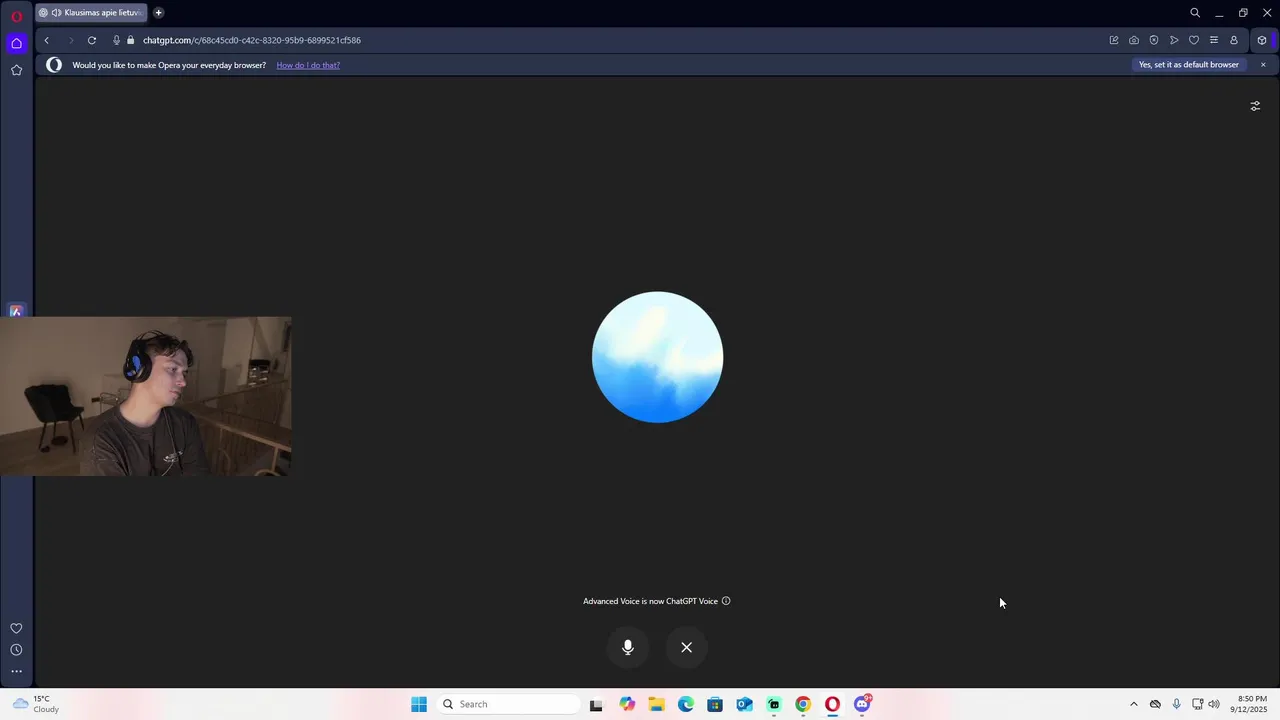
Task: Open Outlook from the taskbar
Action: point(744,704)
